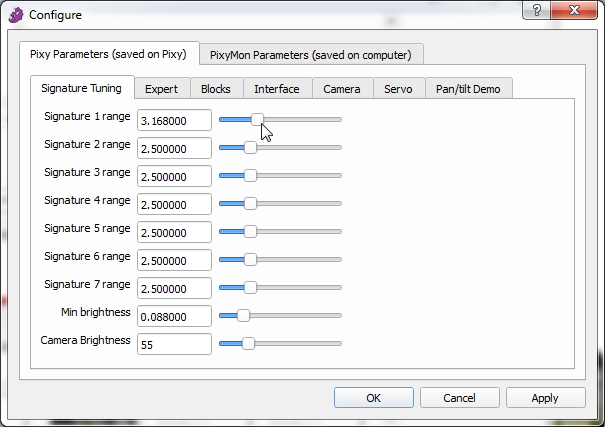This screenshot has width=605, height=427.
Task: Open the Interface tab
Action: coord(276,89)
